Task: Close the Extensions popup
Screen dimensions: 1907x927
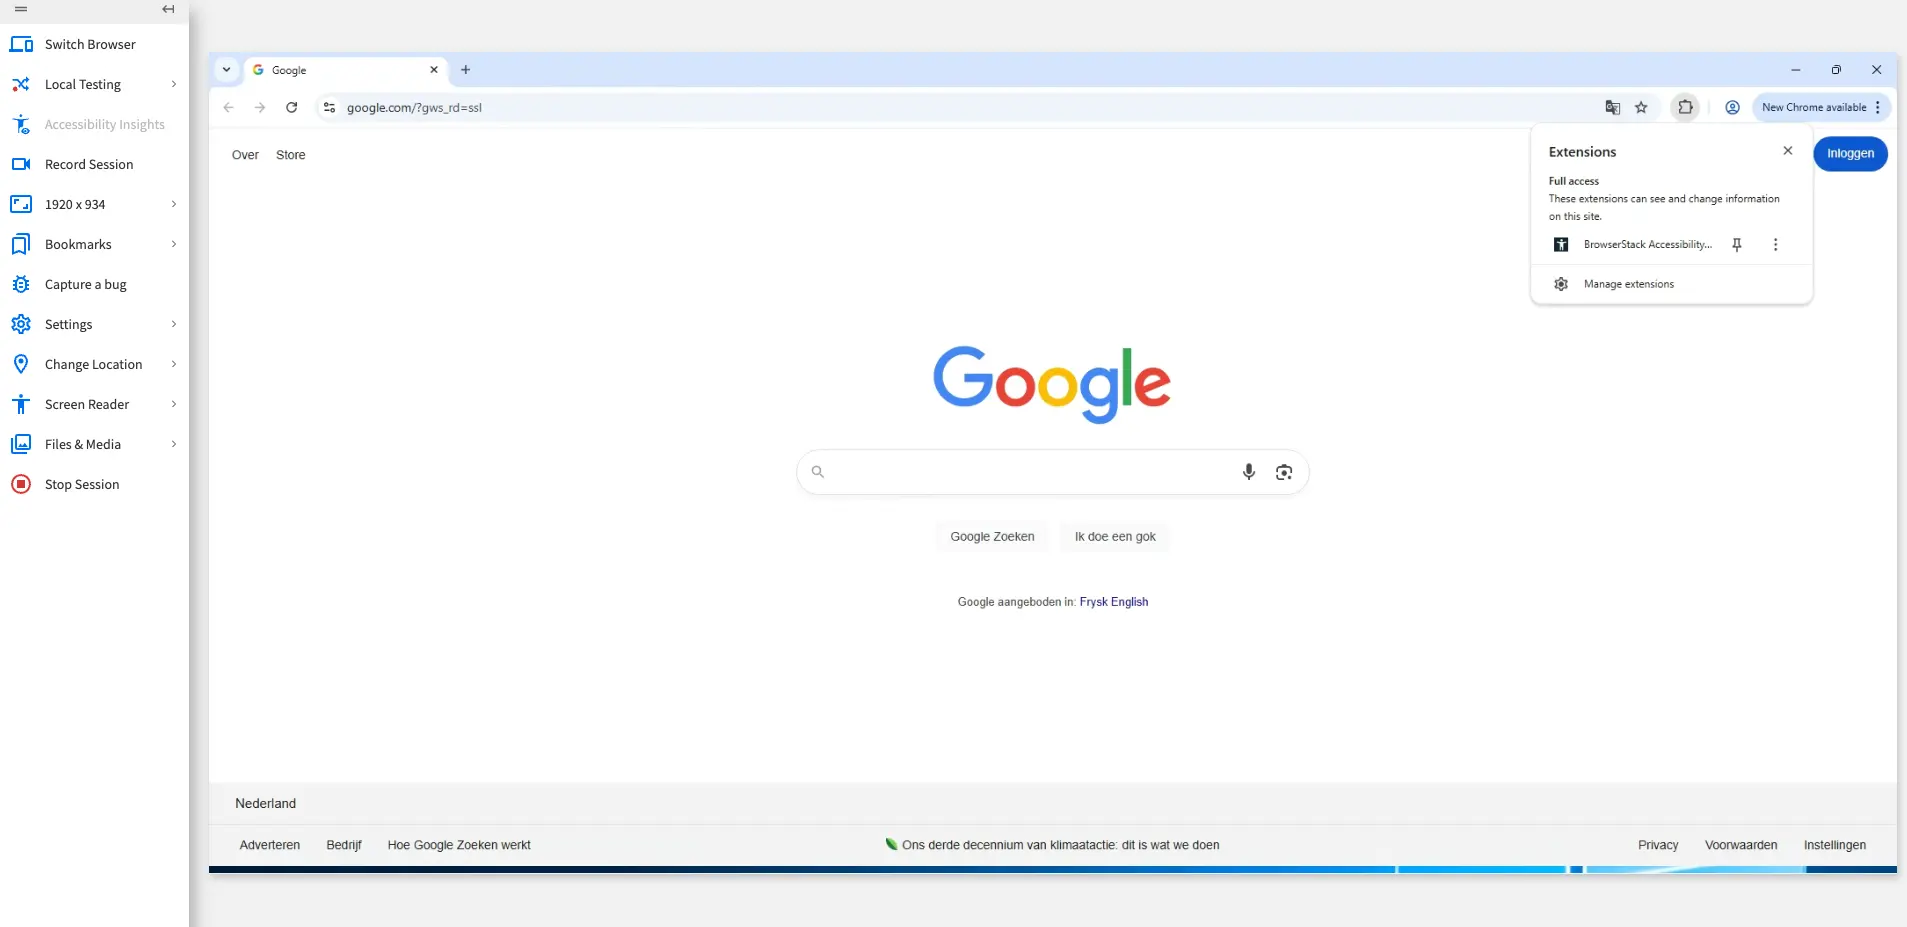Action: (1788, 151)
